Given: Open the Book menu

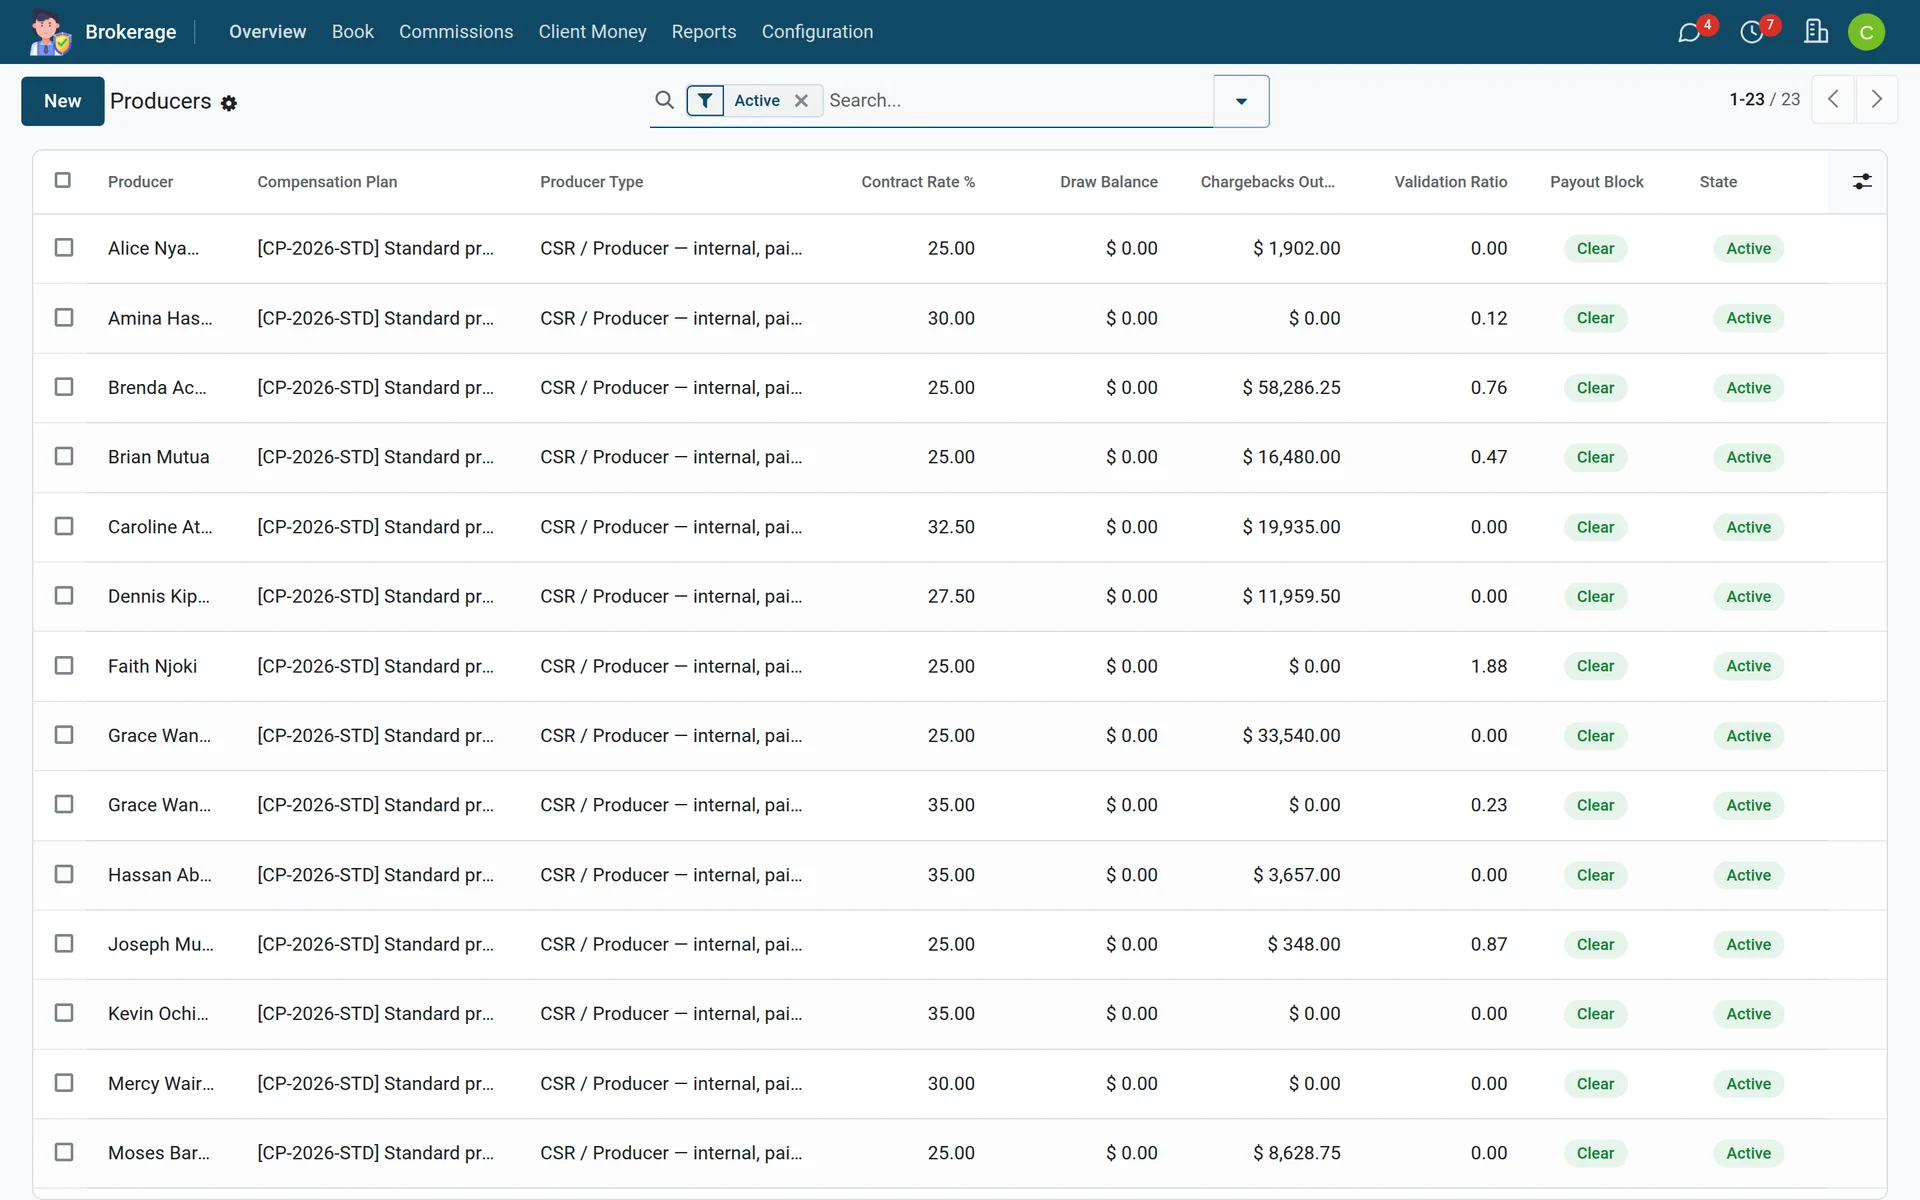Looking at the screenshot, I should pyautogui.click(x=353, y=32).
